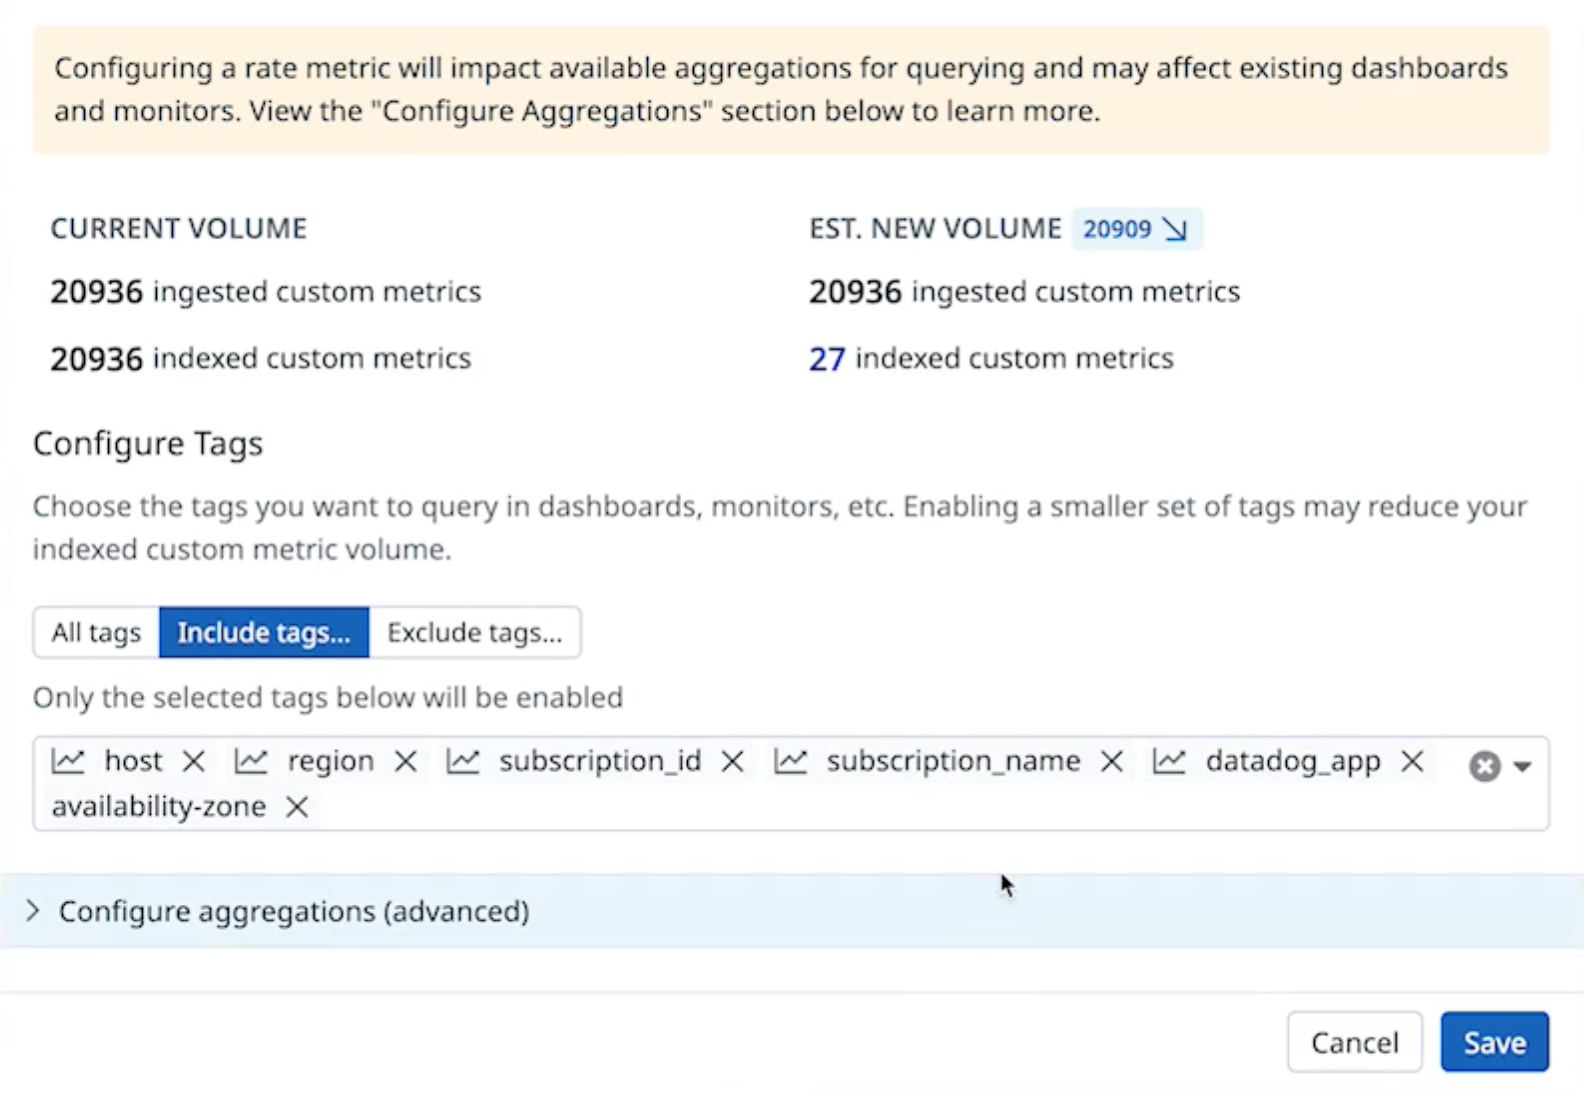Click the chart icon beside region
Viewport: 1584px width, 1096px height.
pyautogui.click(x=251, y=762)
